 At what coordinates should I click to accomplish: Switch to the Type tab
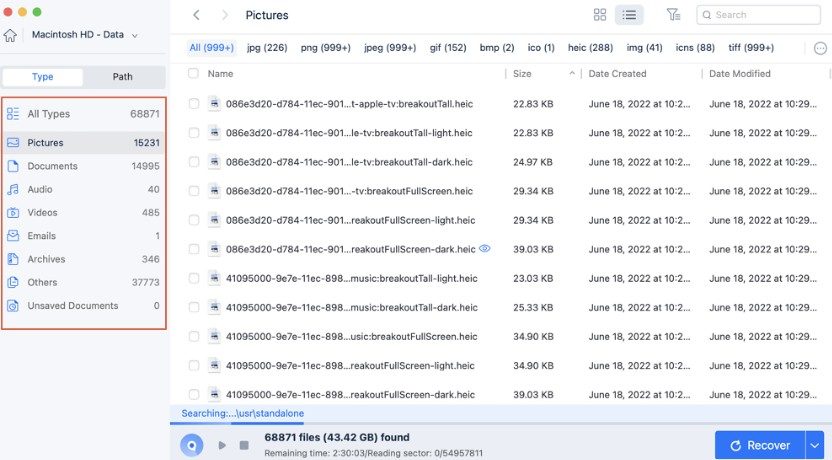click(x=42, y=77)
